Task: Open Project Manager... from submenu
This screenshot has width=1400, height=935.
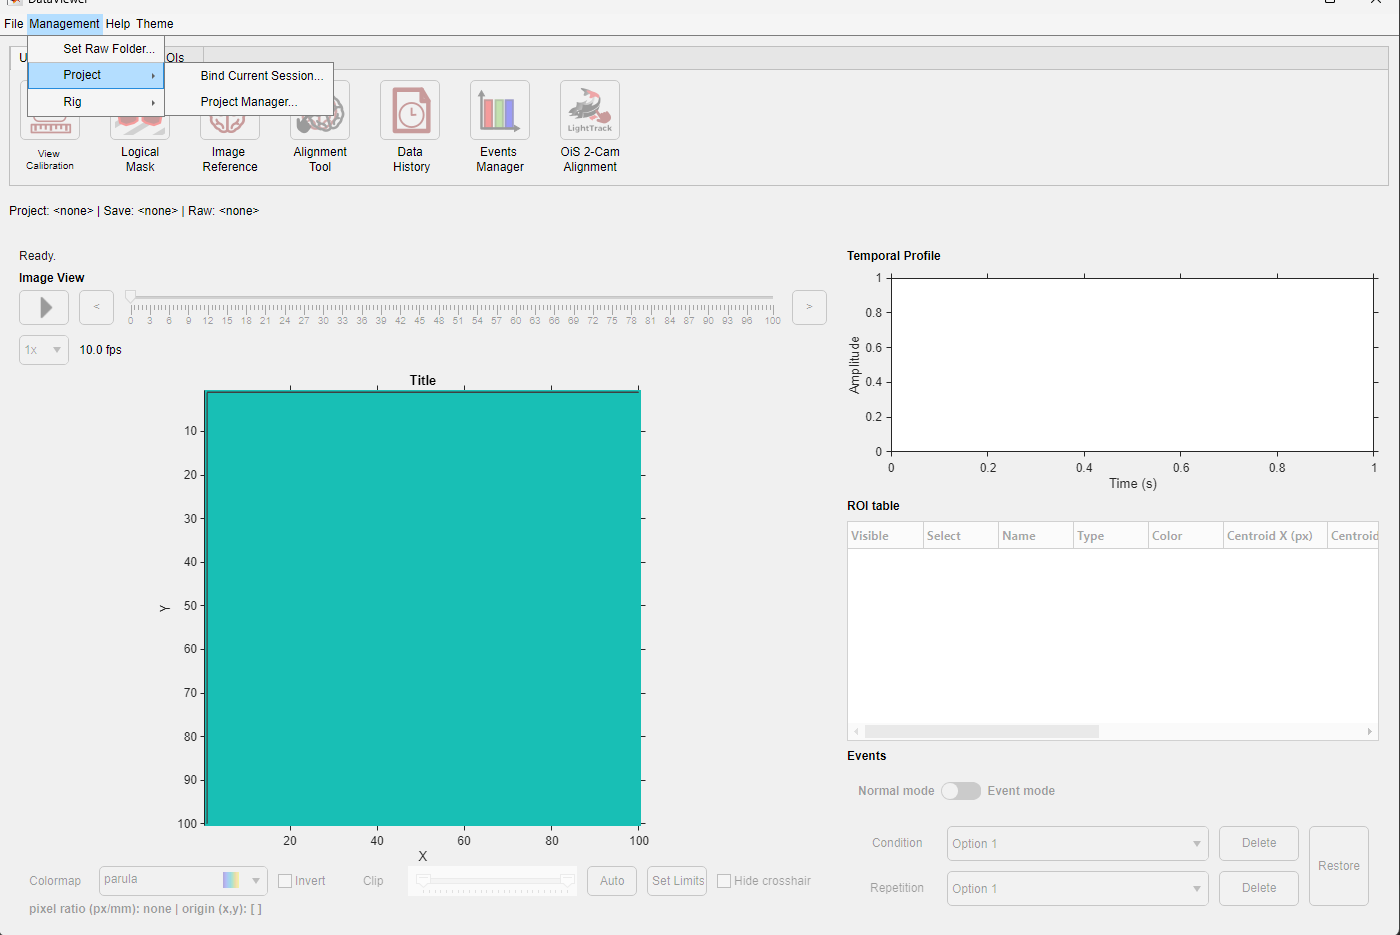Action: 249,101
